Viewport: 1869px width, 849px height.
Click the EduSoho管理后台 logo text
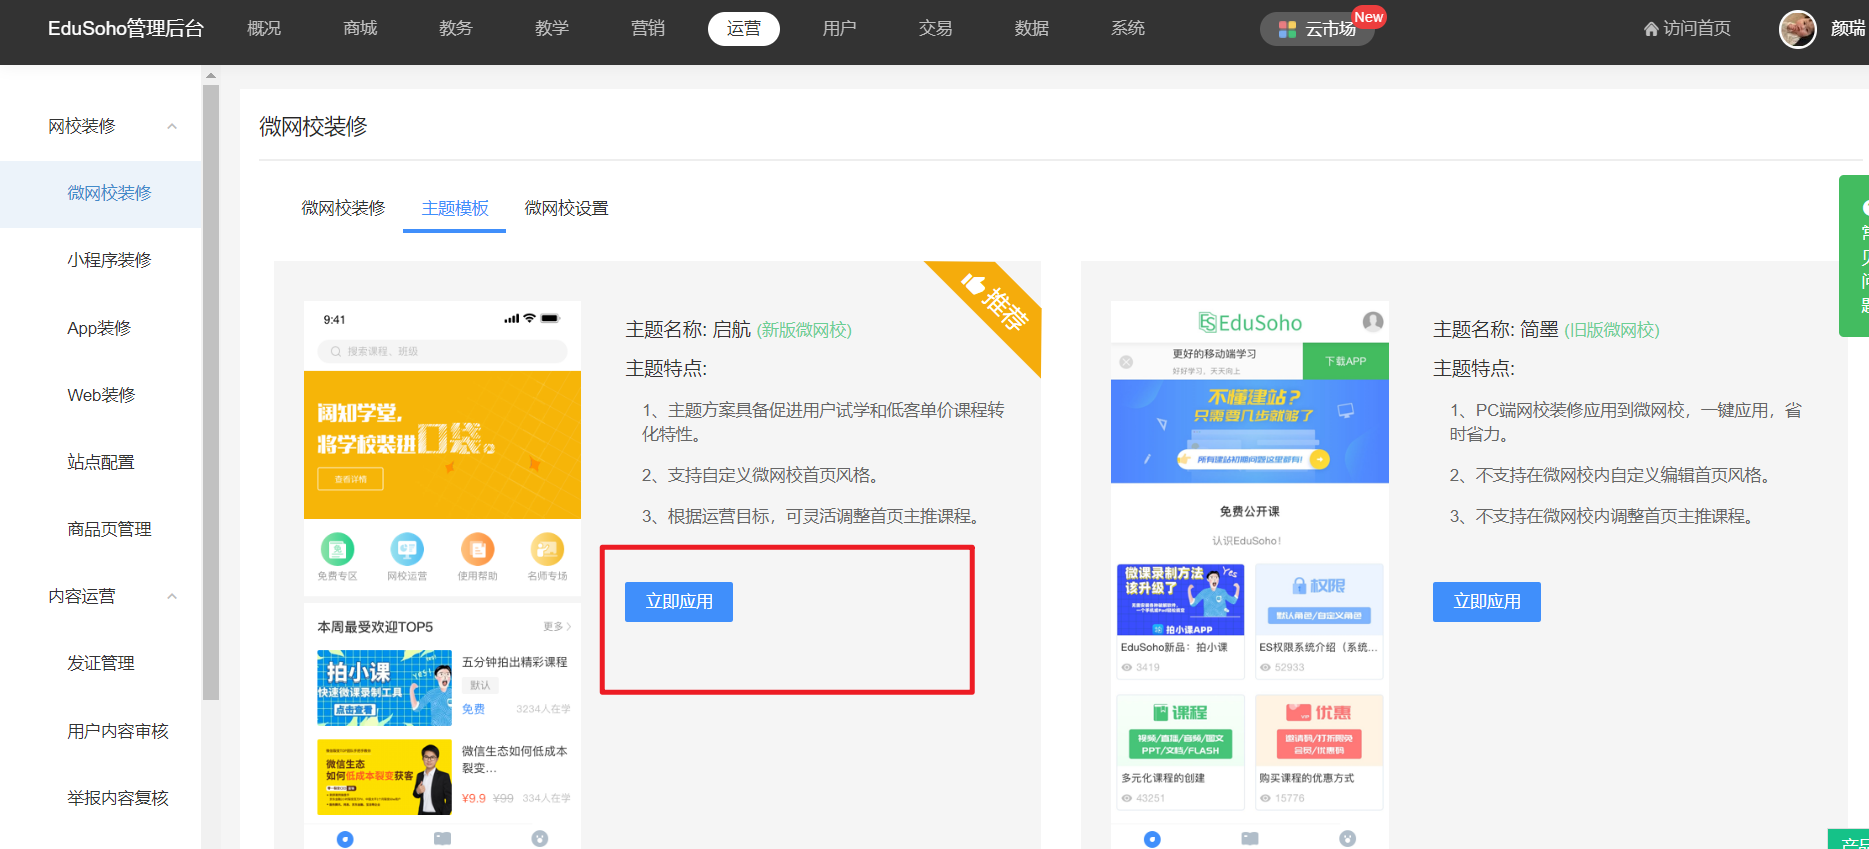pos(126,29)
